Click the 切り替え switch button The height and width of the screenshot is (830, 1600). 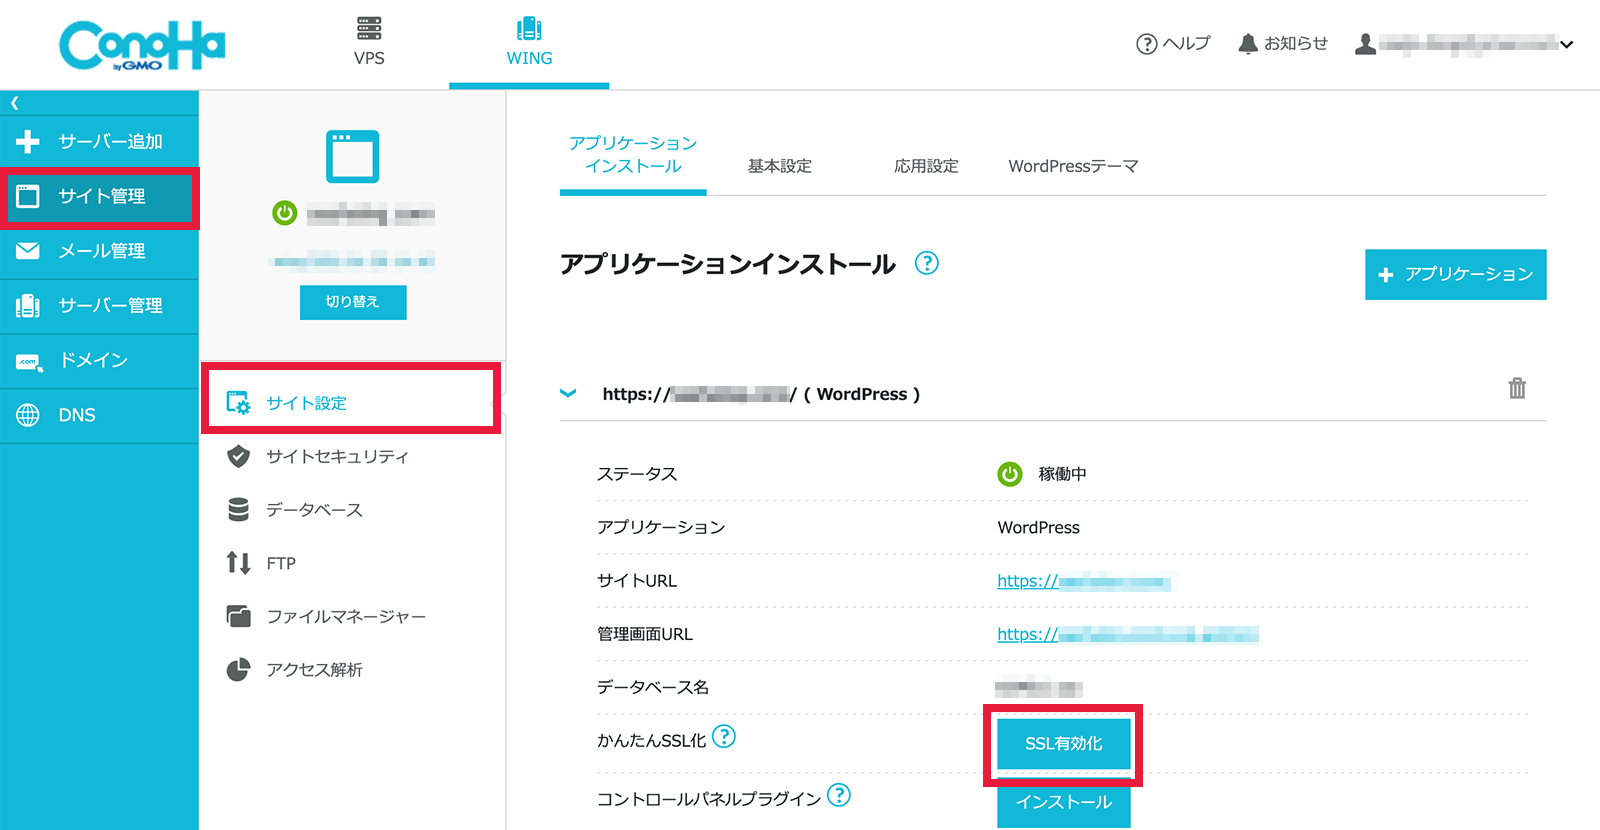tap(353, 302)
